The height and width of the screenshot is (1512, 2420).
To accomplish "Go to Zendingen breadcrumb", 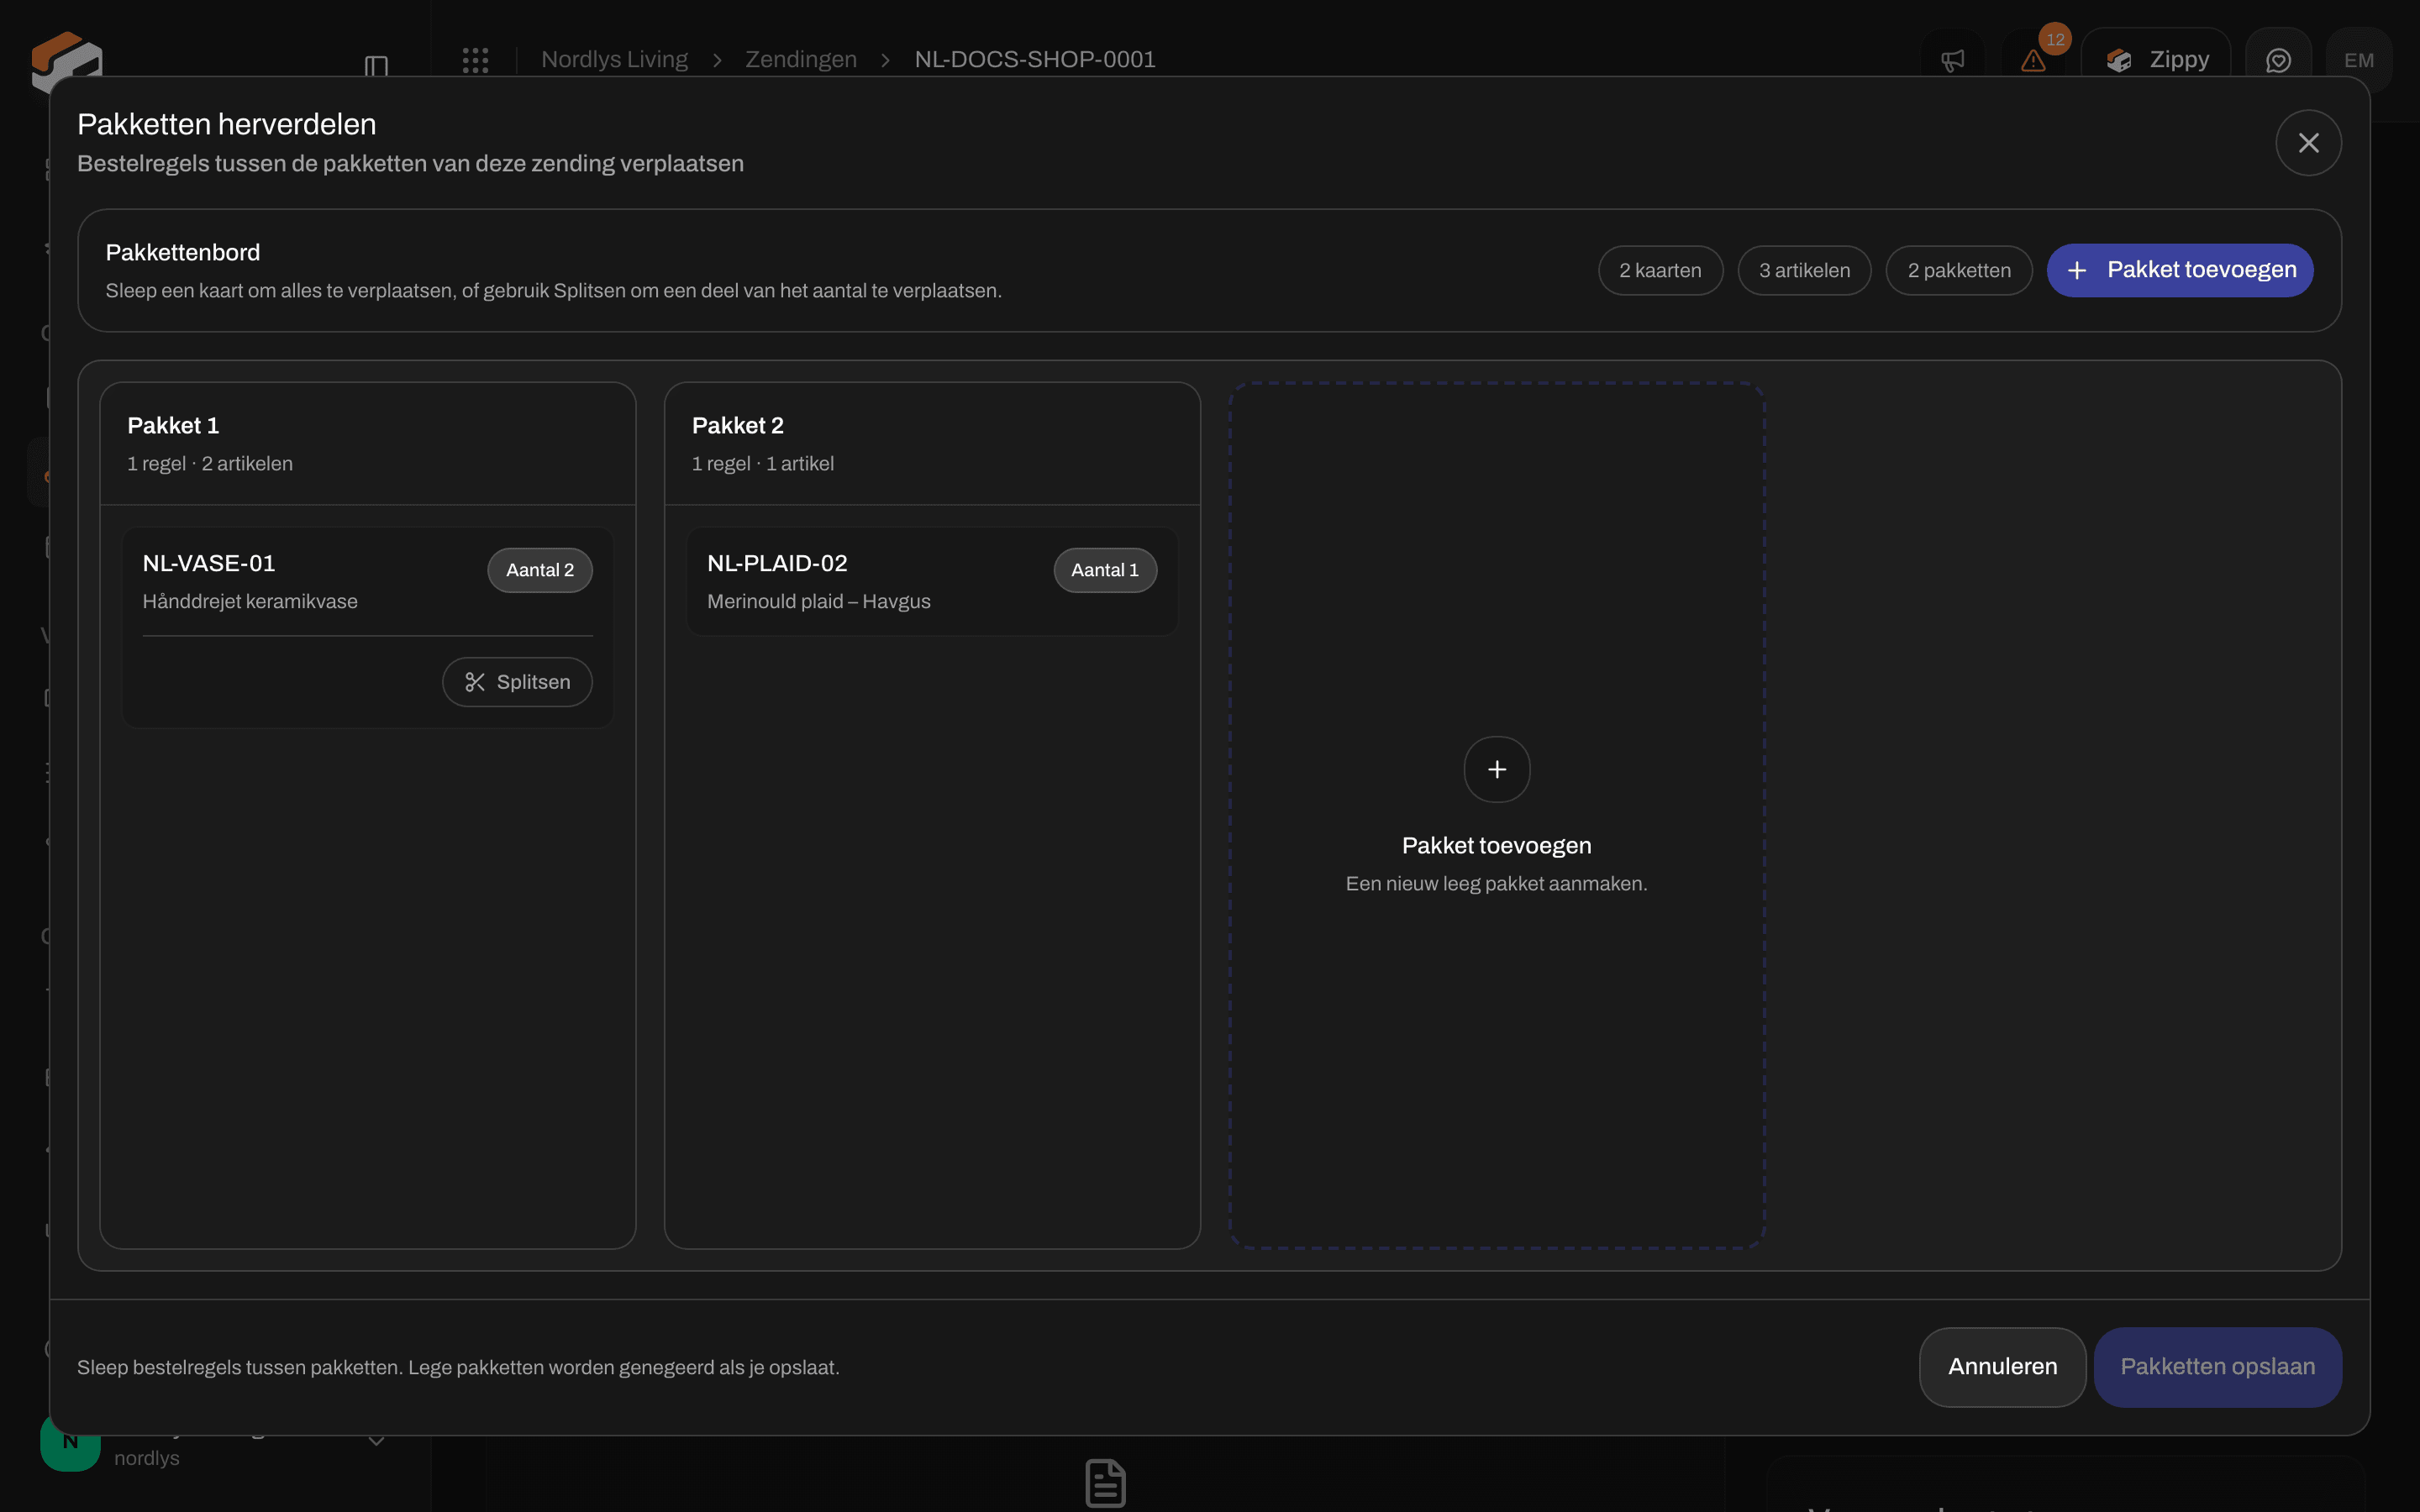I will click(x=801, y=59).
